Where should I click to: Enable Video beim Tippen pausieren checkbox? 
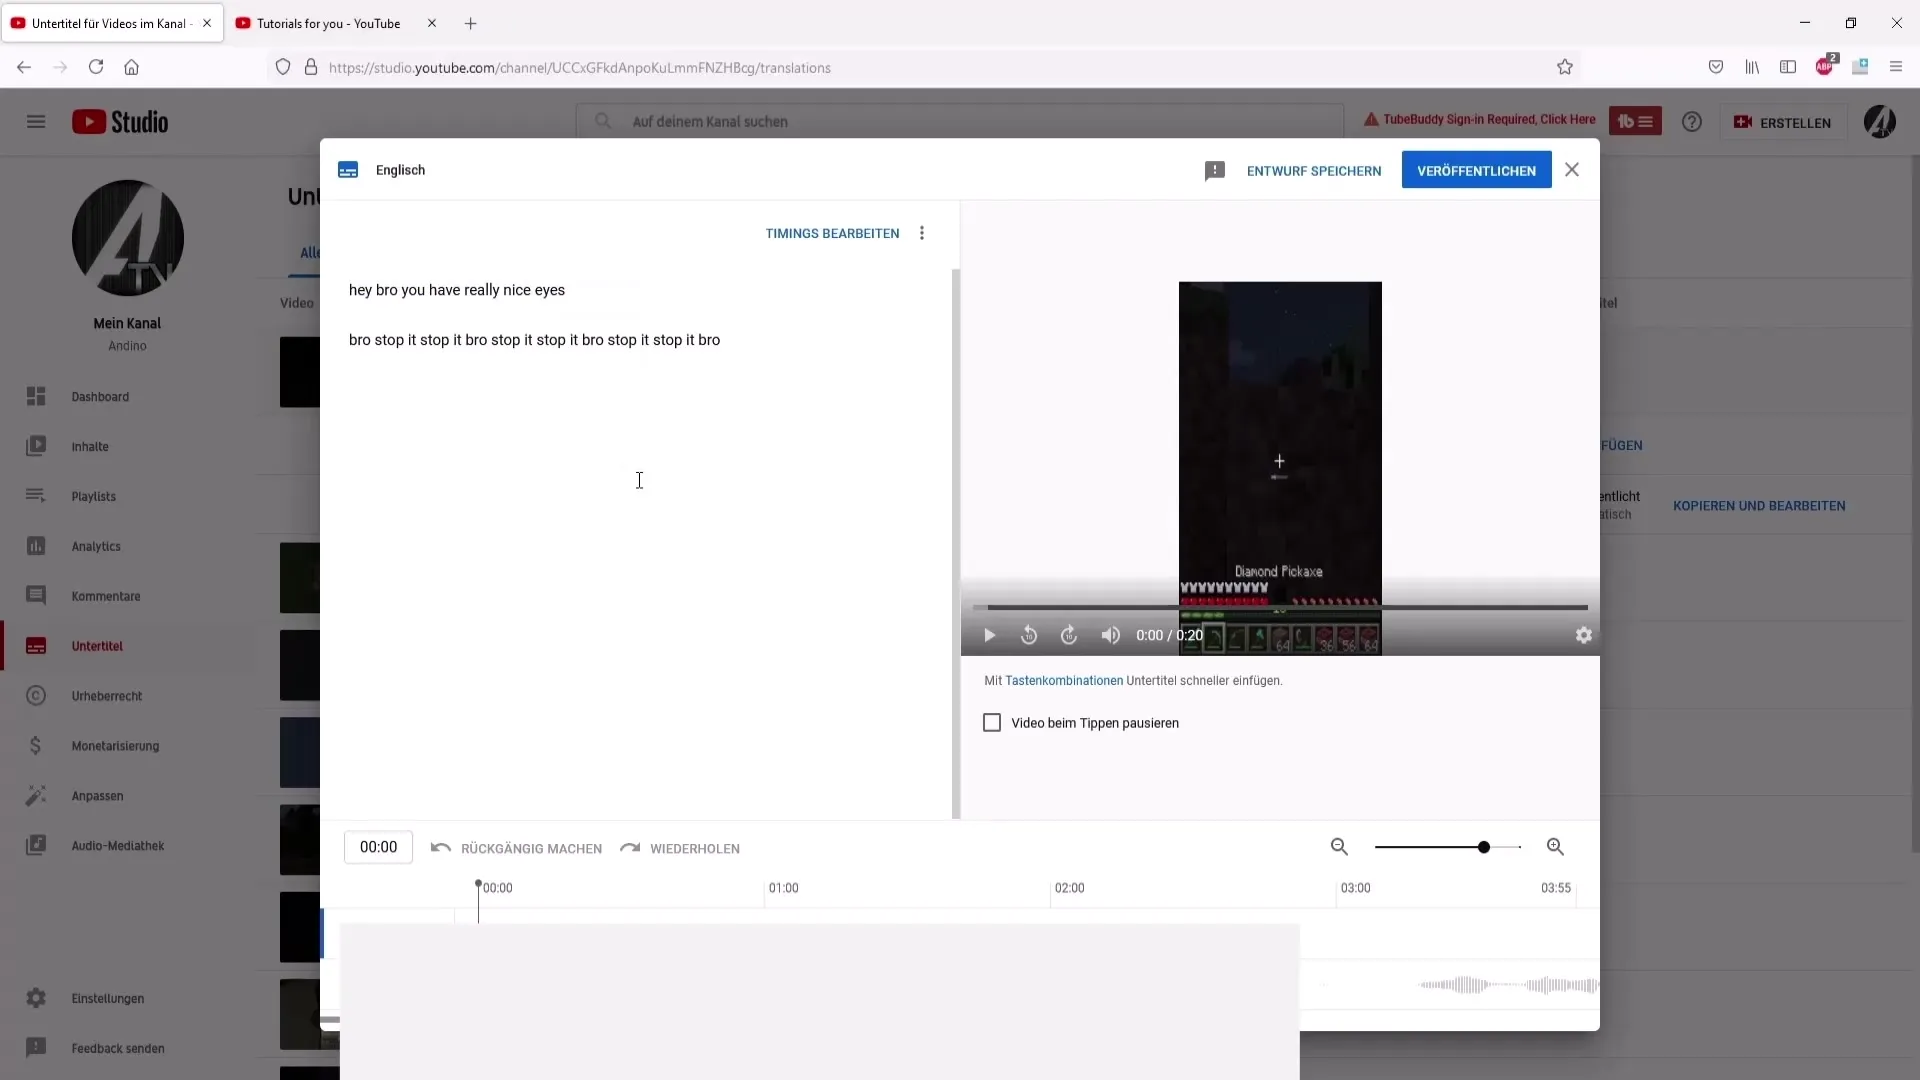tap(992, 721)
